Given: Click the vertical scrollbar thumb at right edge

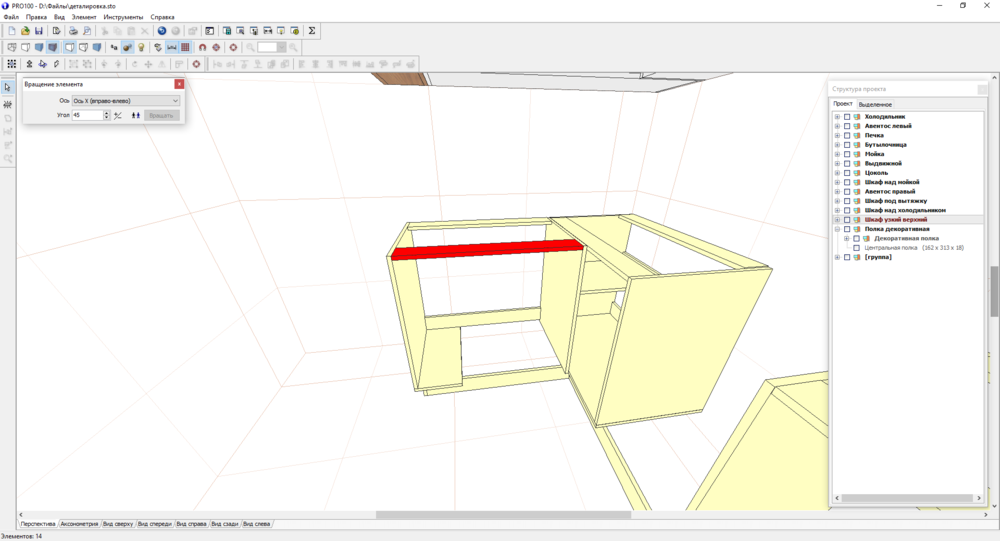Looking at the screenshot, I should tap(994, 291).
